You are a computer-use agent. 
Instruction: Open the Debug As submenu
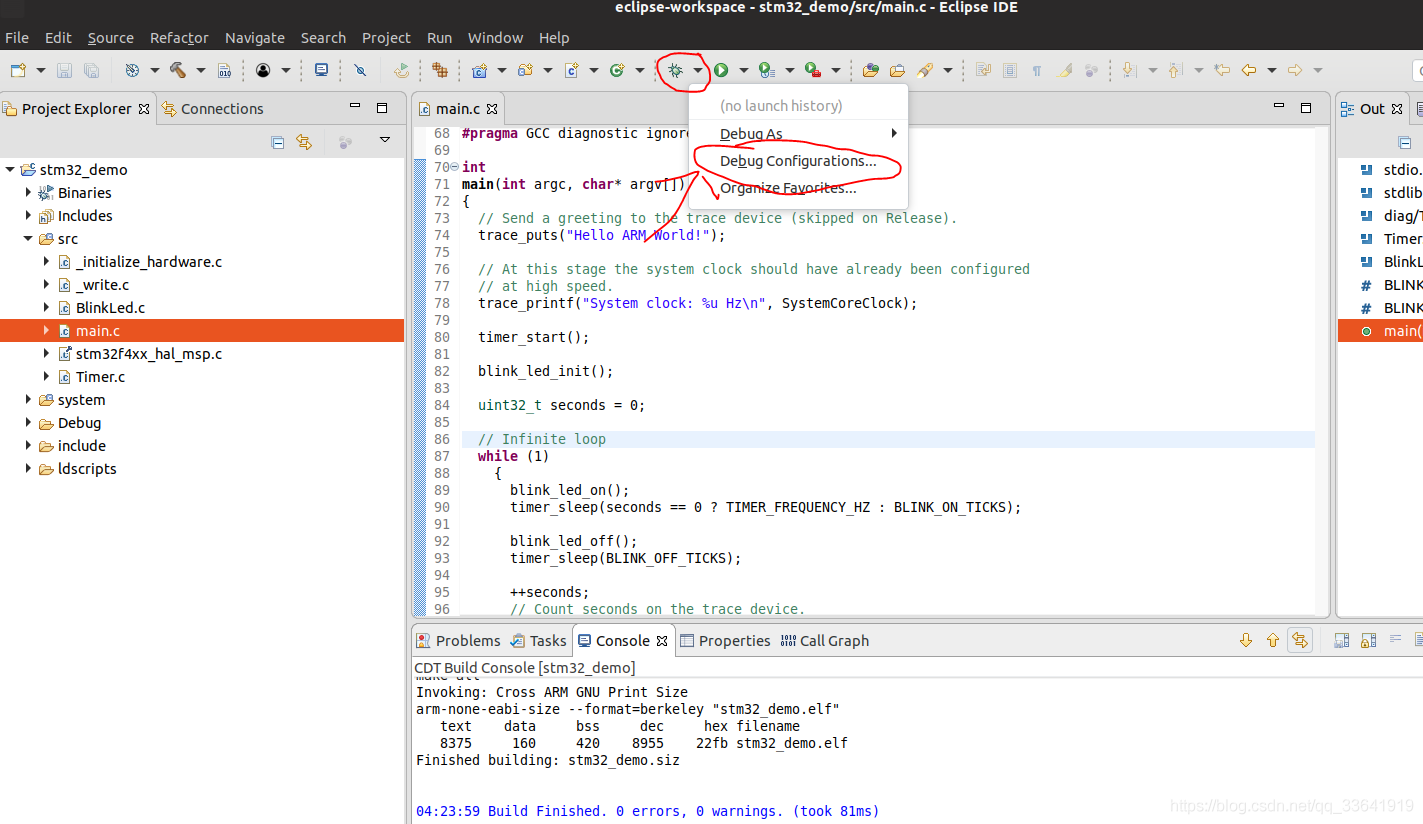click(x=798, y=134)
